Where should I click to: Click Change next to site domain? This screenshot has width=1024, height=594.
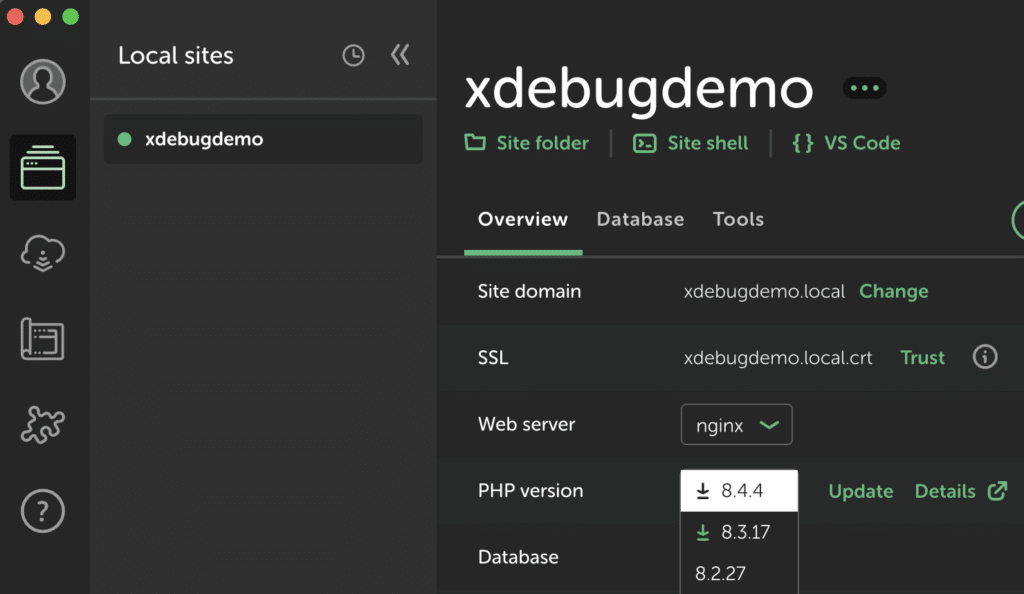coord(893,291)
